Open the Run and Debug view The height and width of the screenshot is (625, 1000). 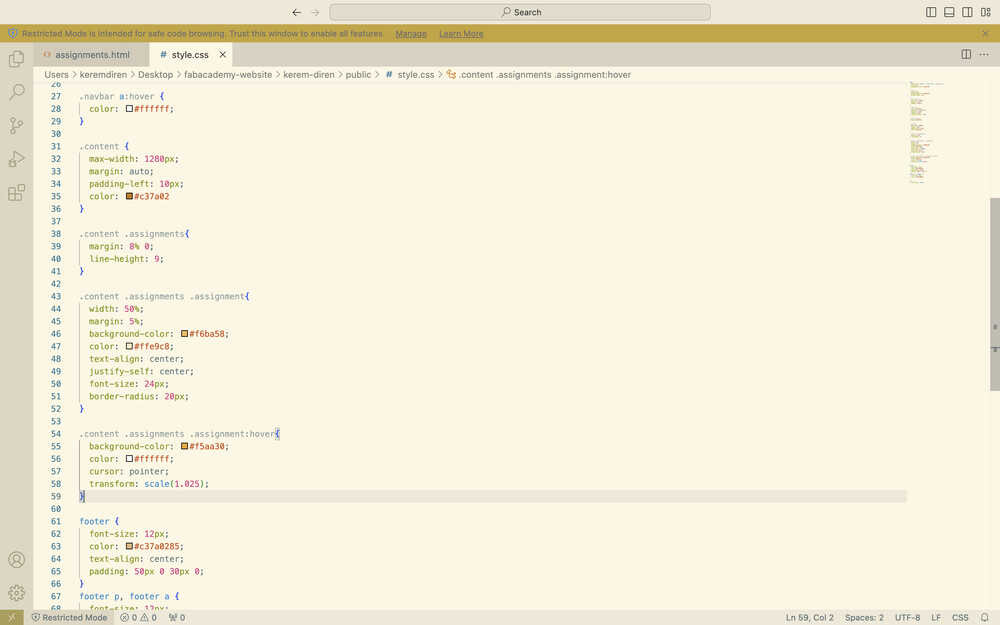point(17,159)
